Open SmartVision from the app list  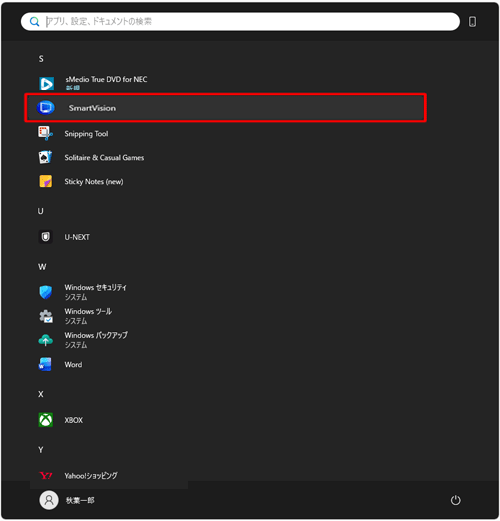point(225,108)
